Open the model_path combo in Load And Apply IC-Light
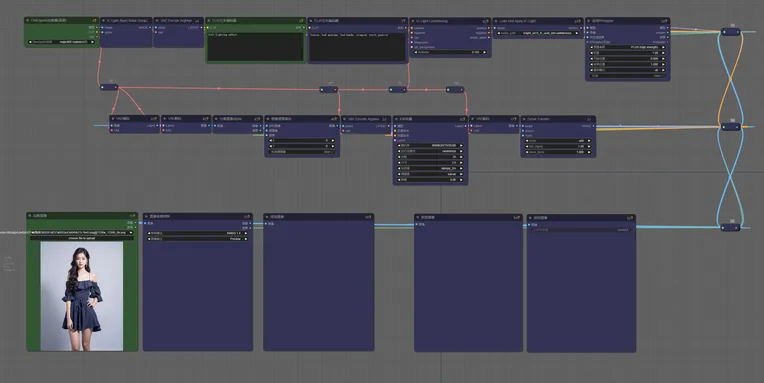The width and height of the screenshot is (764, 383). click(x=537, y=33)
